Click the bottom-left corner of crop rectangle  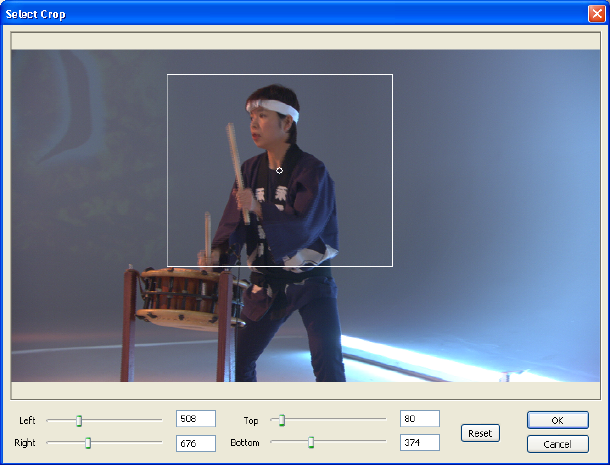tap(167, 266)
